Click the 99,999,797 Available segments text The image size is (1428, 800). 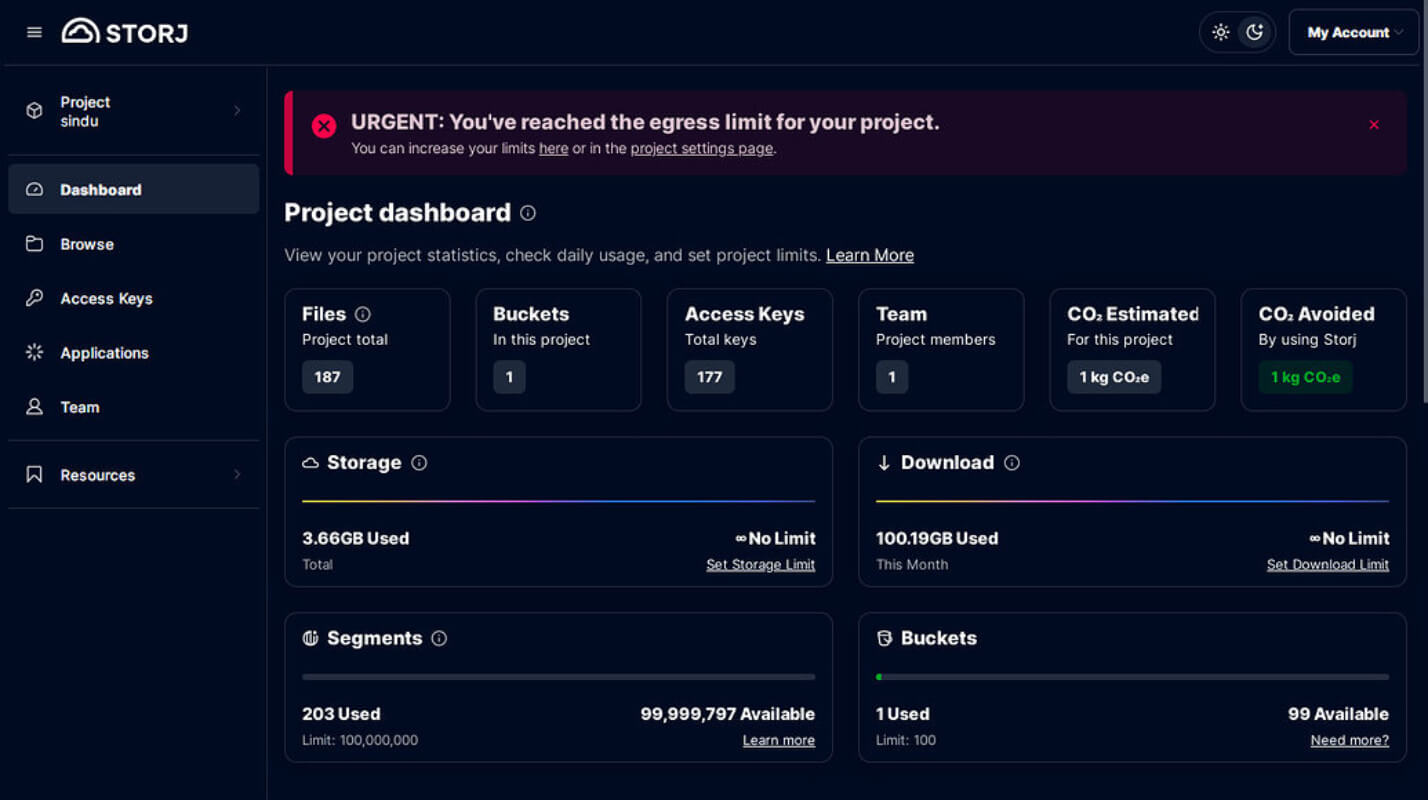click(x=727, y=714)
